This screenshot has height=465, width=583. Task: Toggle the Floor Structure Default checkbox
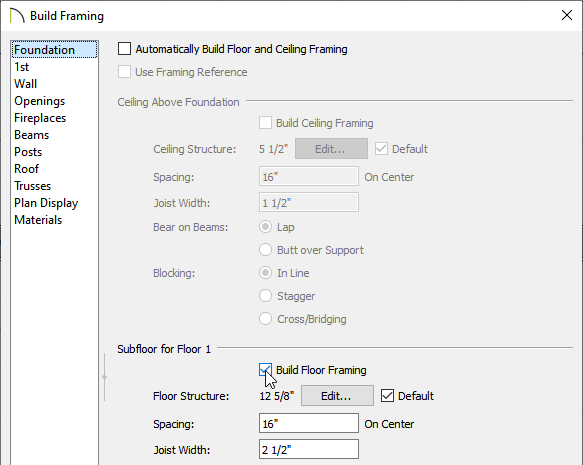click(x=387, y=396)
